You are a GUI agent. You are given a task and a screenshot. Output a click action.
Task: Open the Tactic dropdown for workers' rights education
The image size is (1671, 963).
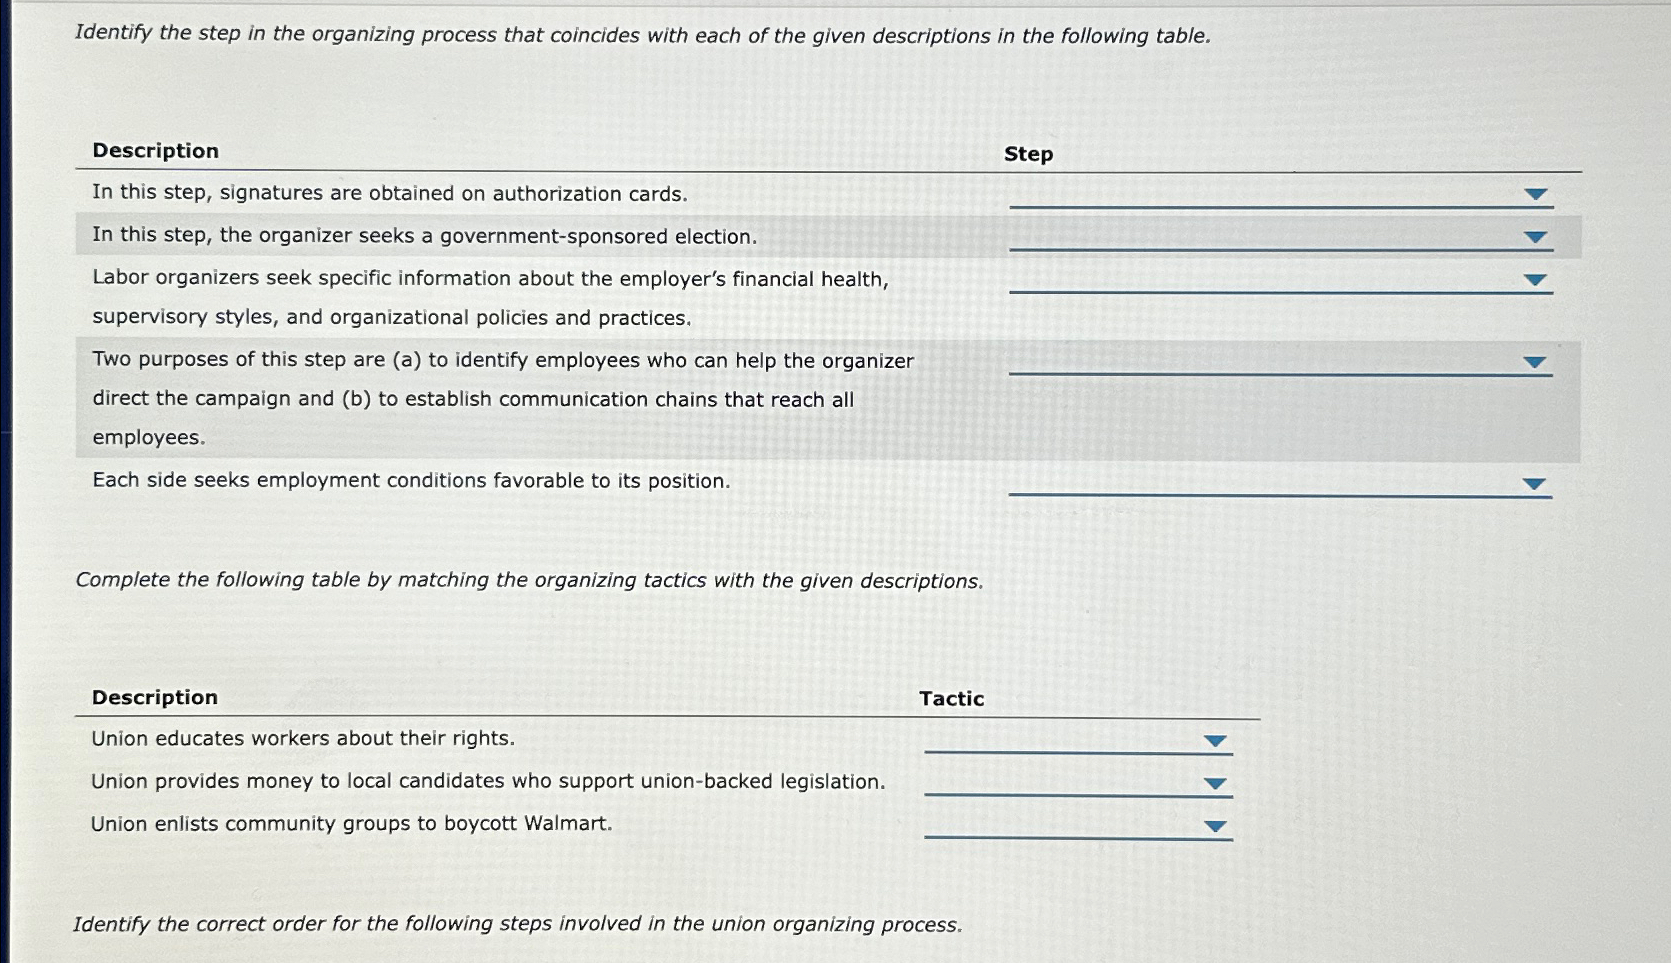tap(1215, 740)
